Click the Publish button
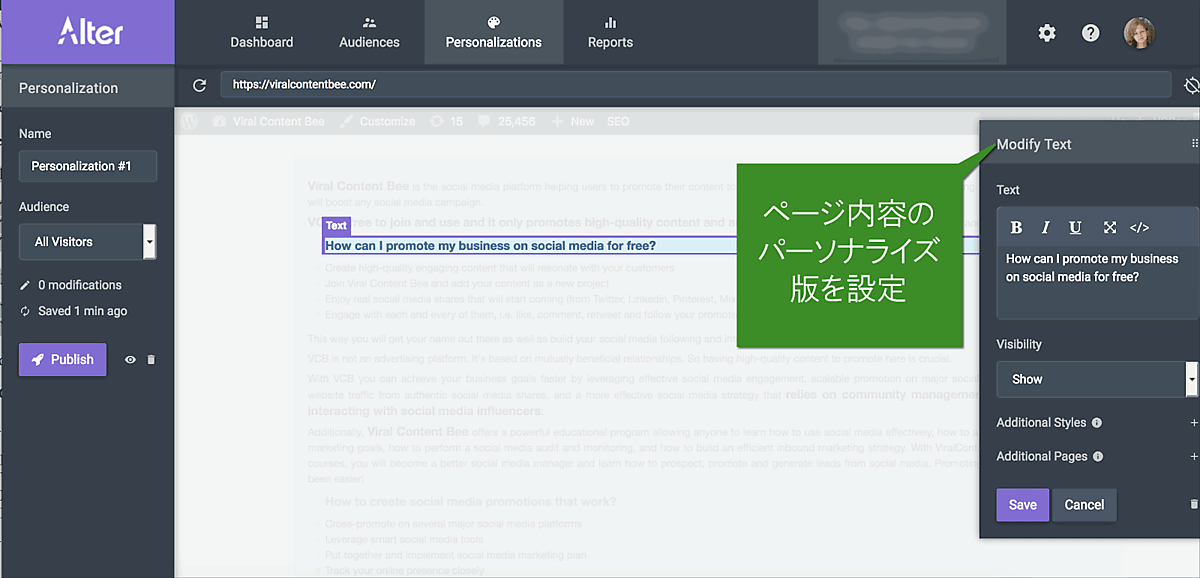 point(62,360)
